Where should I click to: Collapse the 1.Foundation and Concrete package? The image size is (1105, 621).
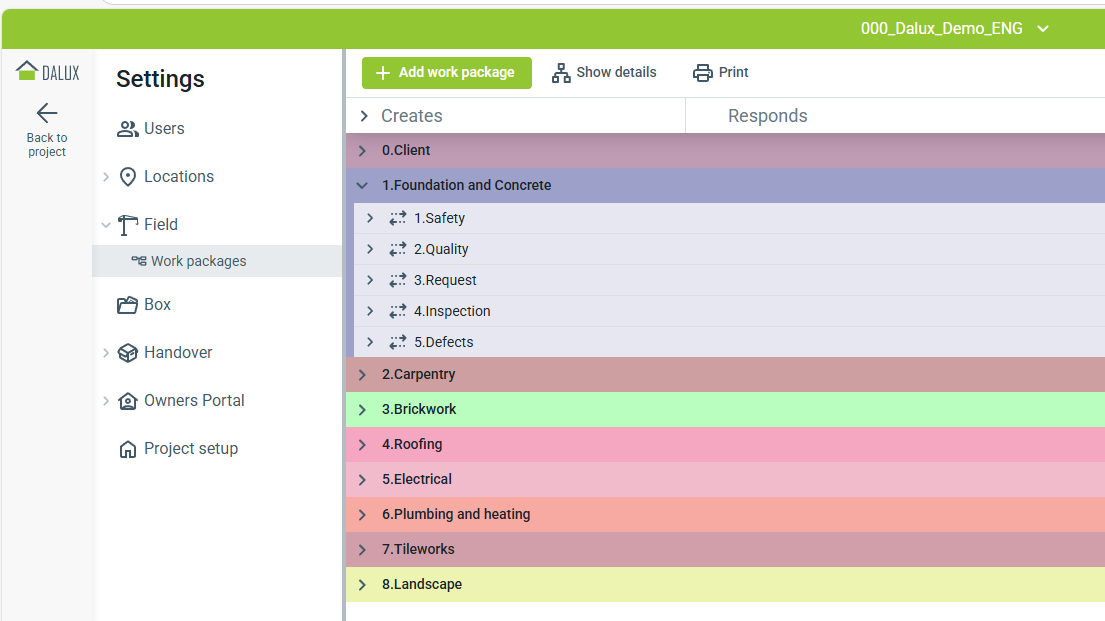click(x=363, y=186)
